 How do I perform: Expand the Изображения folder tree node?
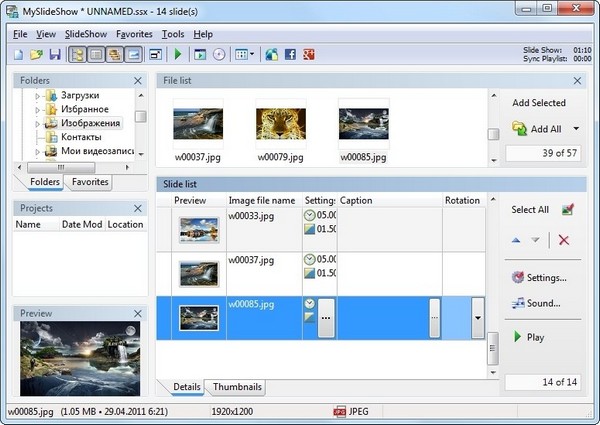pos(38,123)
